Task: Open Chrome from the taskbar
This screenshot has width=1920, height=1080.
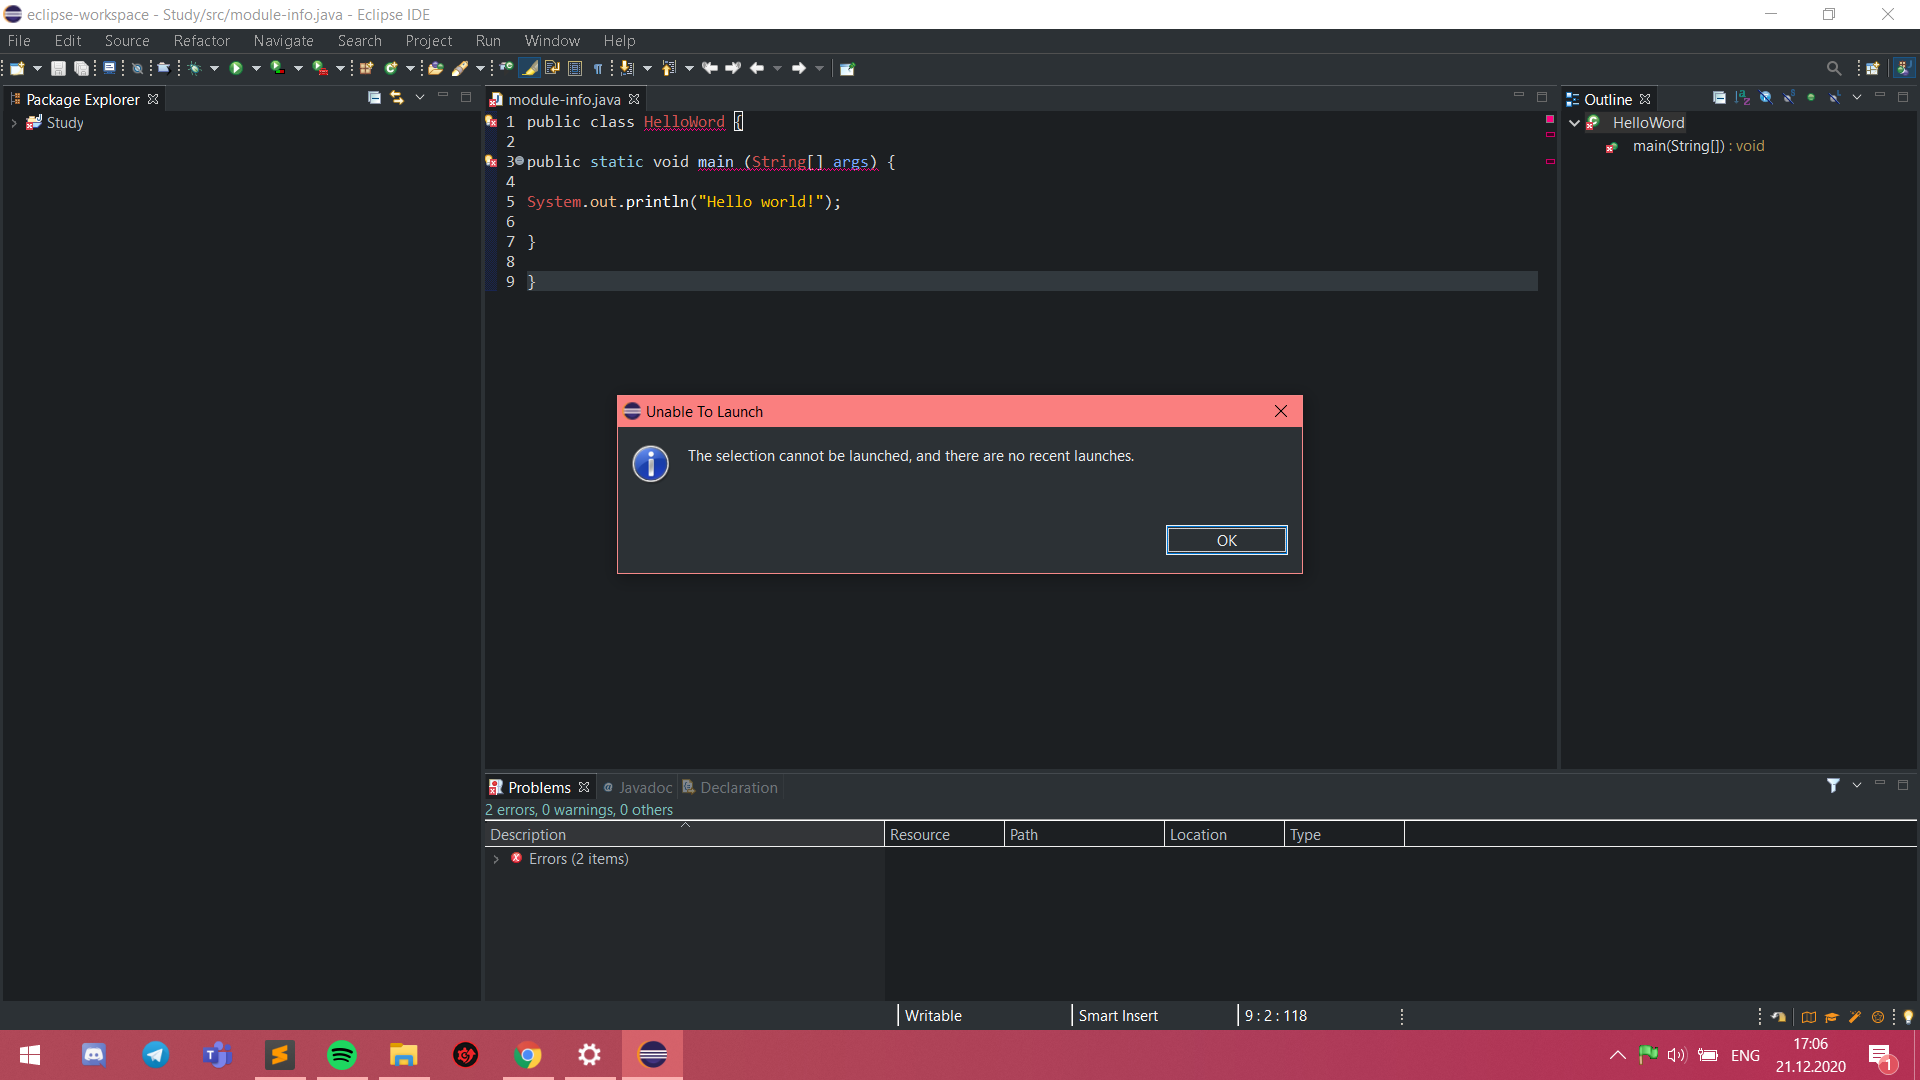Action: point(528,1055)
